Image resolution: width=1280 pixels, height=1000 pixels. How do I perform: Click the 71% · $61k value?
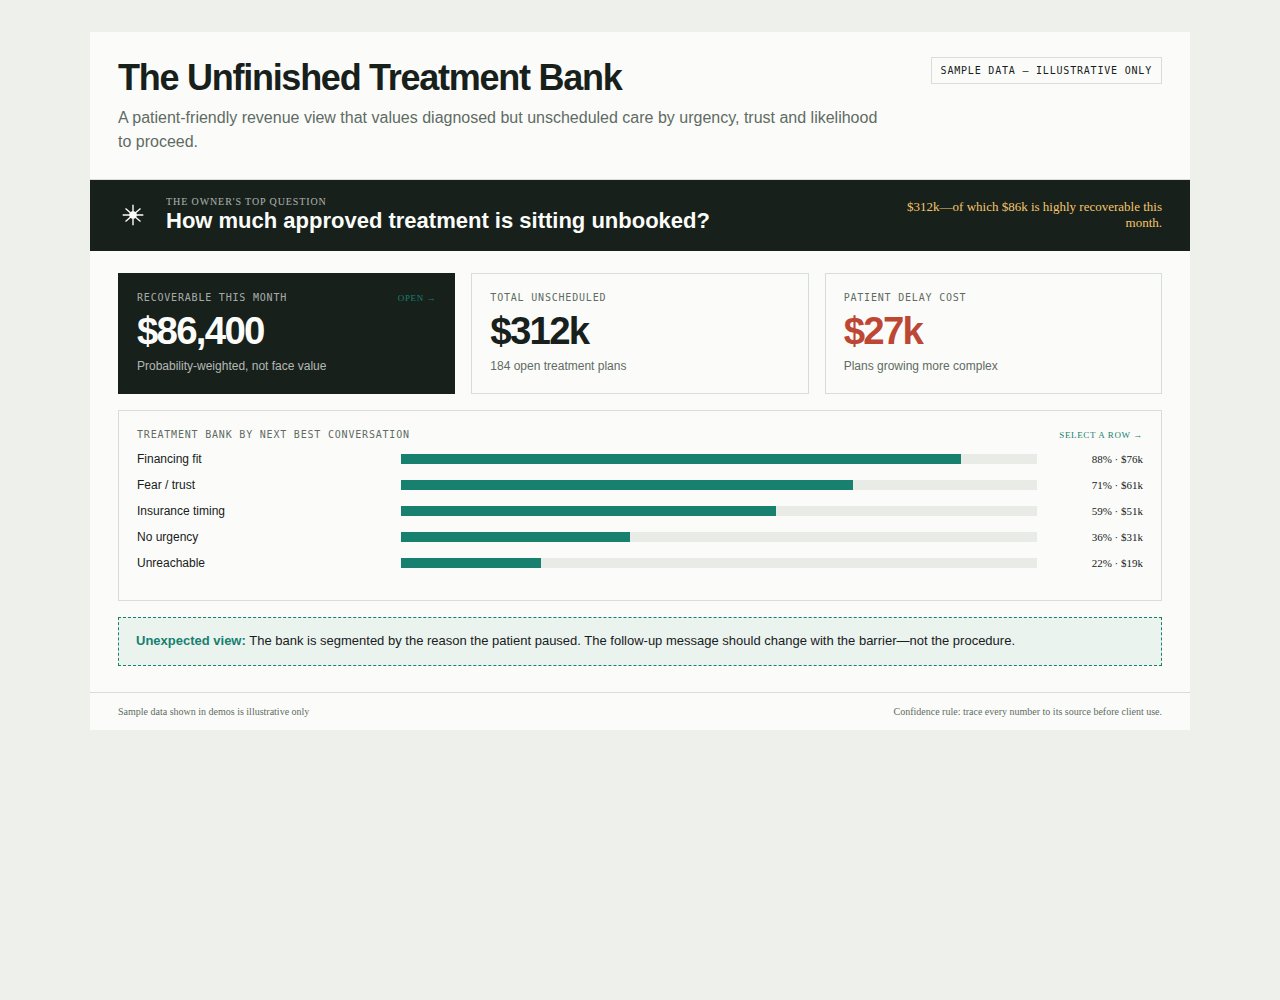pyautogui.click(x=1117, y=485)
